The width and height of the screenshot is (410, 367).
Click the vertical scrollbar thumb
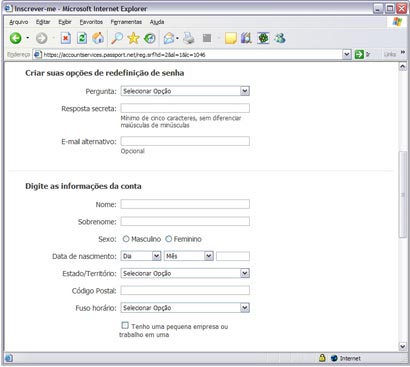(403, 194)
